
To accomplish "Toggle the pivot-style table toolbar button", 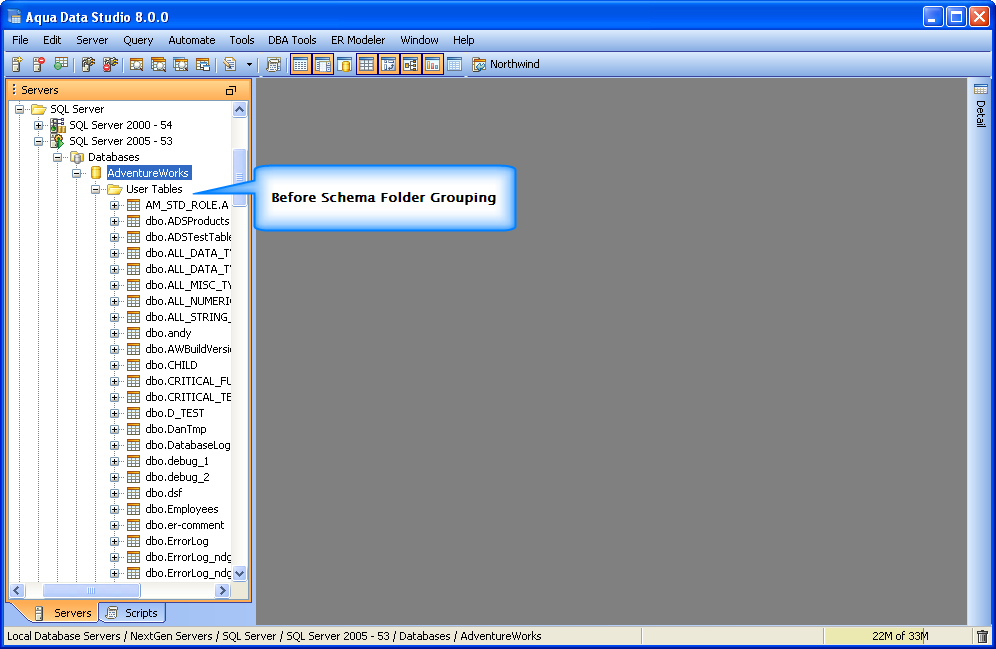I will (x=389, y=64).
